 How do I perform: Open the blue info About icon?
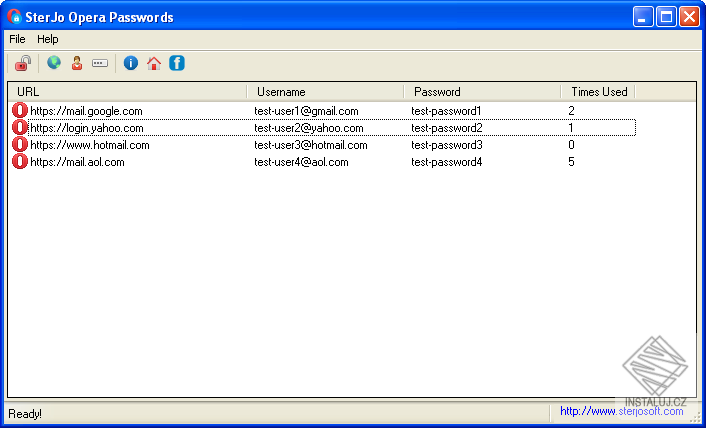click(x=131, y=63)
